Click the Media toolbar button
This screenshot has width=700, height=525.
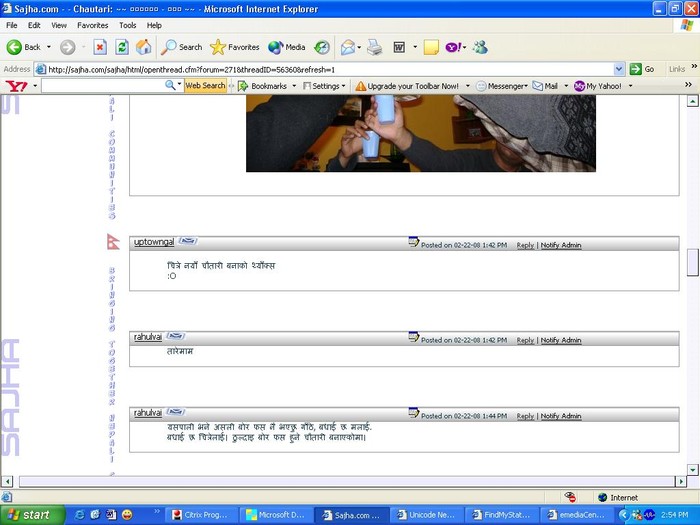286,47
